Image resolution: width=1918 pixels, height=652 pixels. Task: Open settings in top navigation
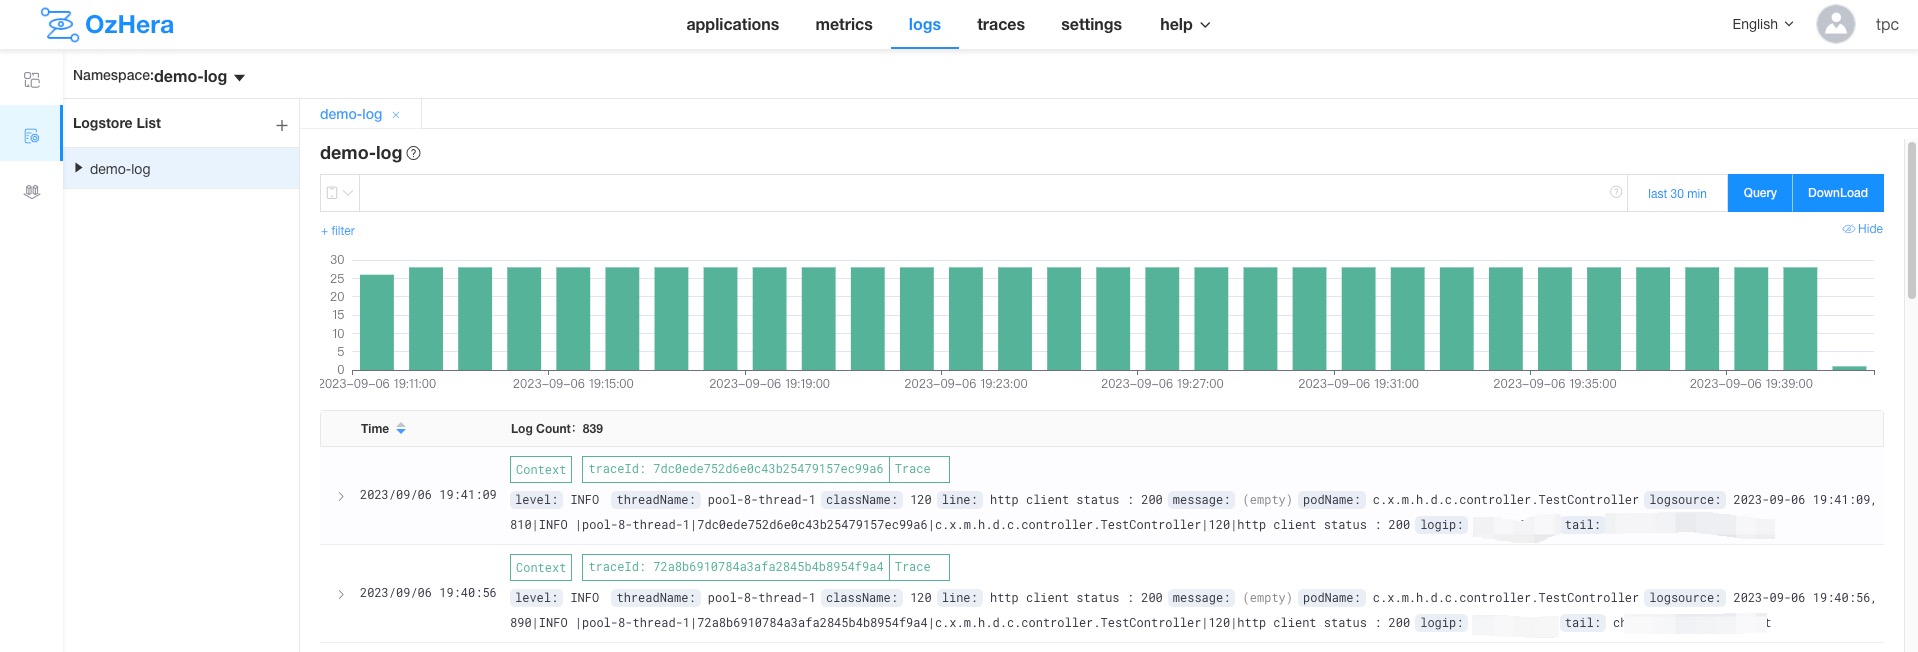coord(1091,25)
